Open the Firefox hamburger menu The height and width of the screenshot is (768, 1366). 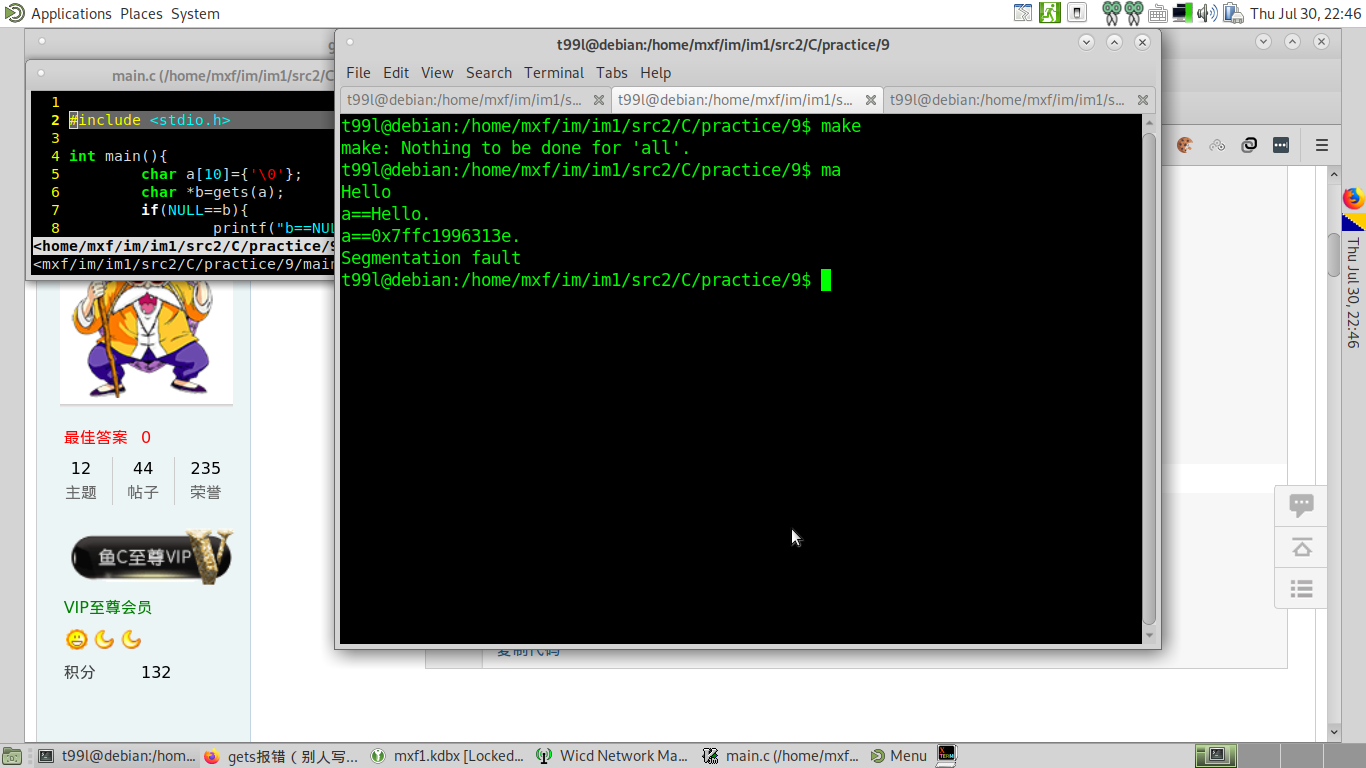(x=1322, y=145)
